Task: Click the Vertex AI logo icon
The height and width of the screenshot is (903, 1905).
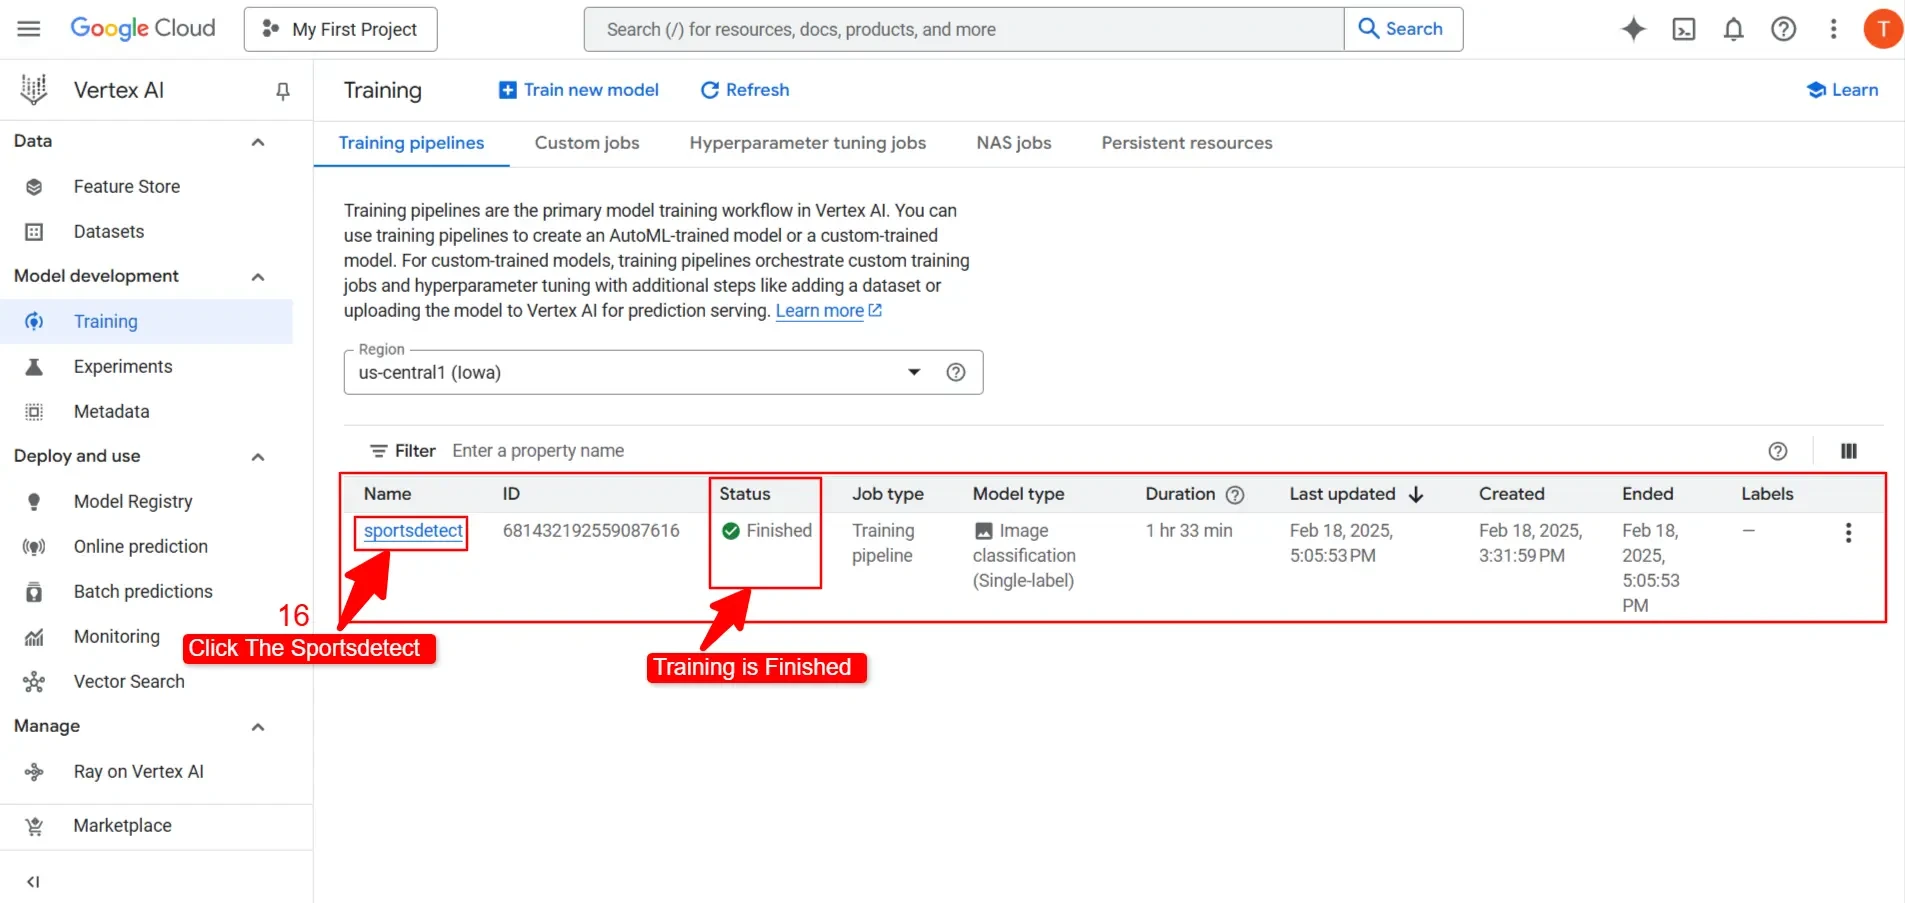Action: point(34,90)
